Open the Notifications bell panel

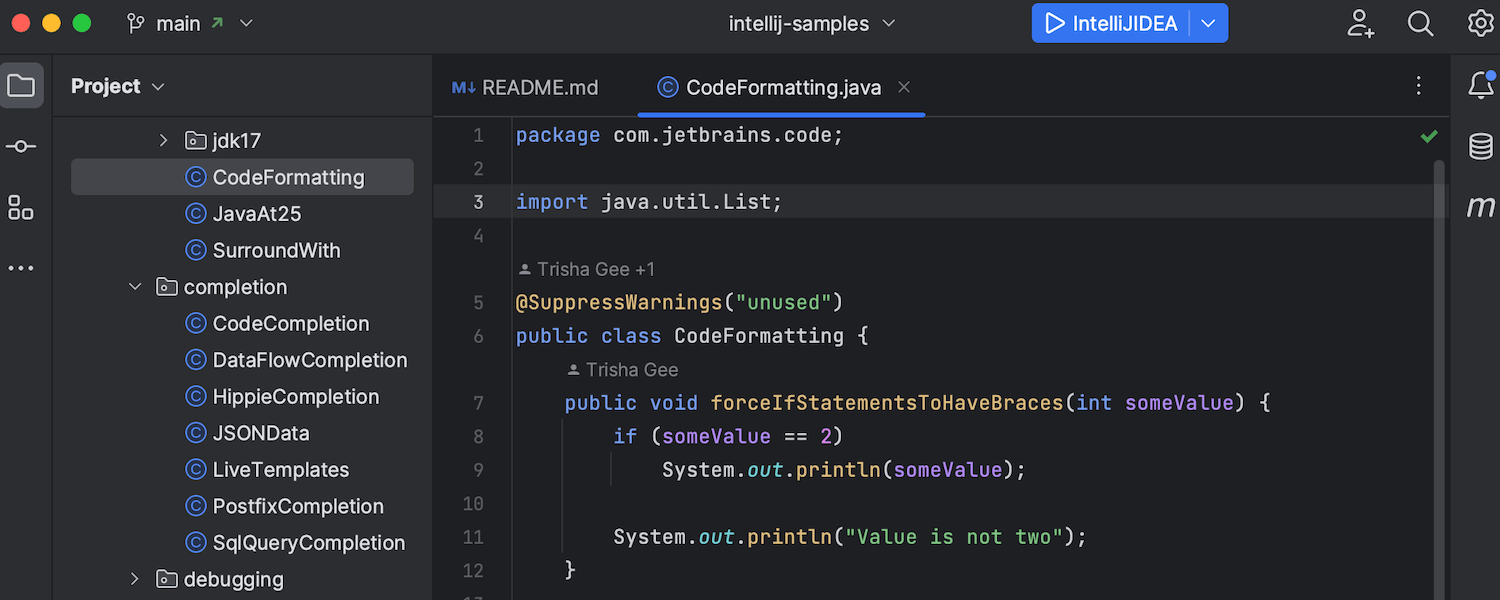(x=1480, y=85)
